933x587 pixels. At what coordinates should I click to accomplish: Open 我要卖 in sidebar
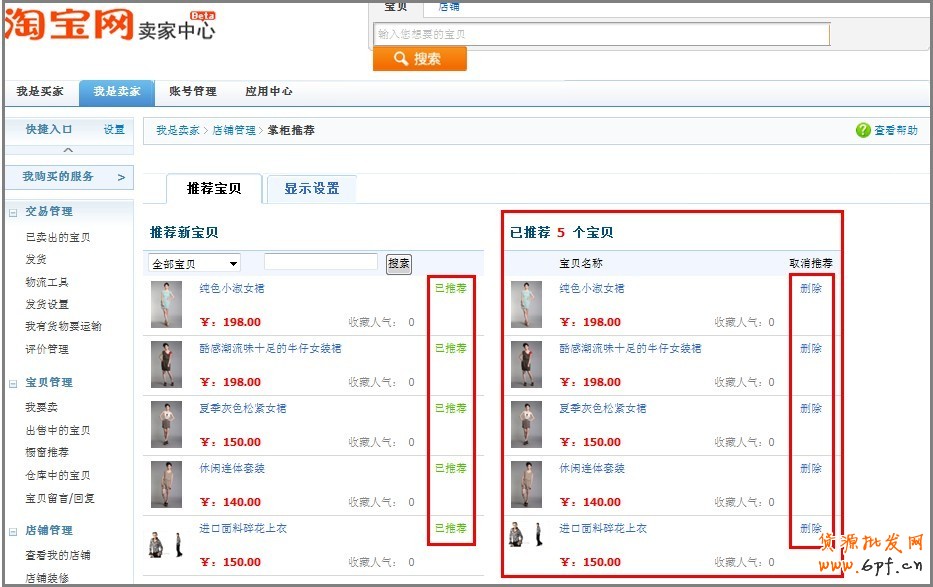point(41,407)
